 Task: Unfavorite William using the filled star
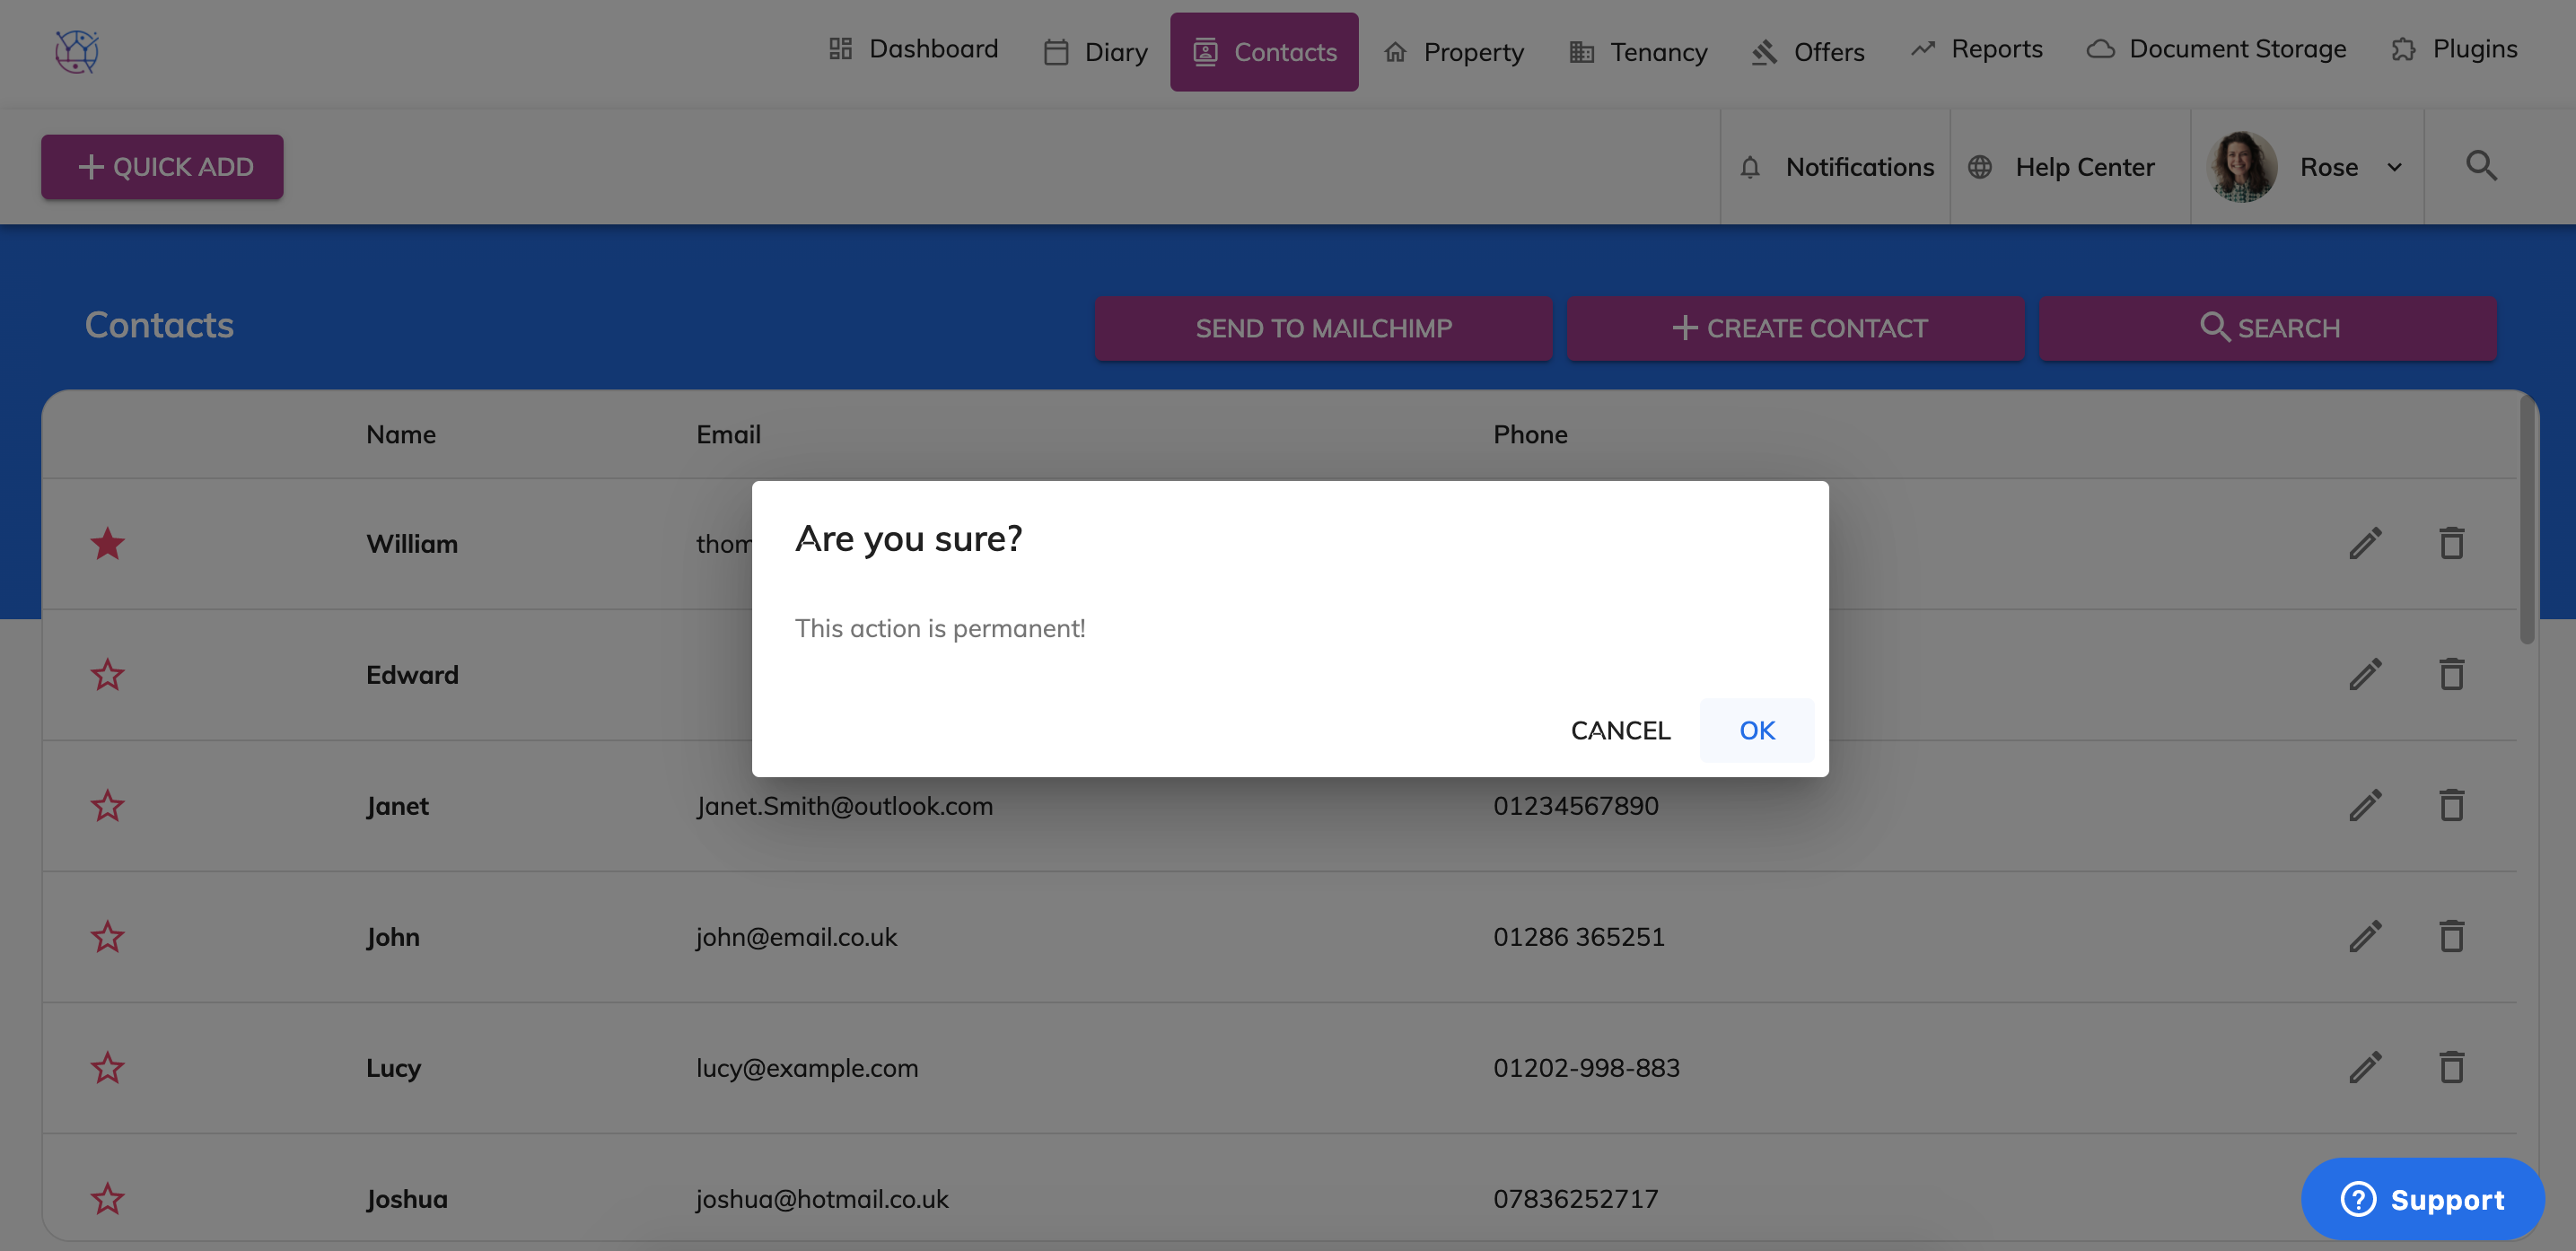tap(107, 543)
